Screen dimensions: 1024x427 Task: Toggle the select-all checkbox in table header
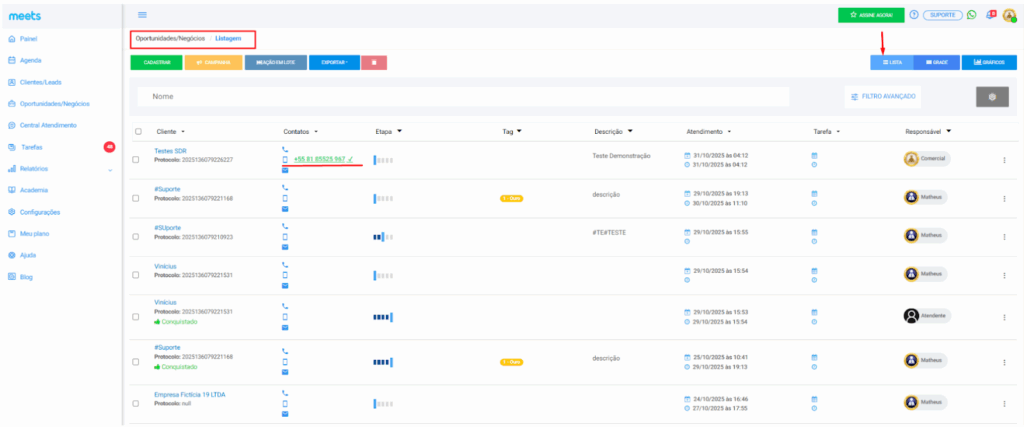(x=138, y=131)
